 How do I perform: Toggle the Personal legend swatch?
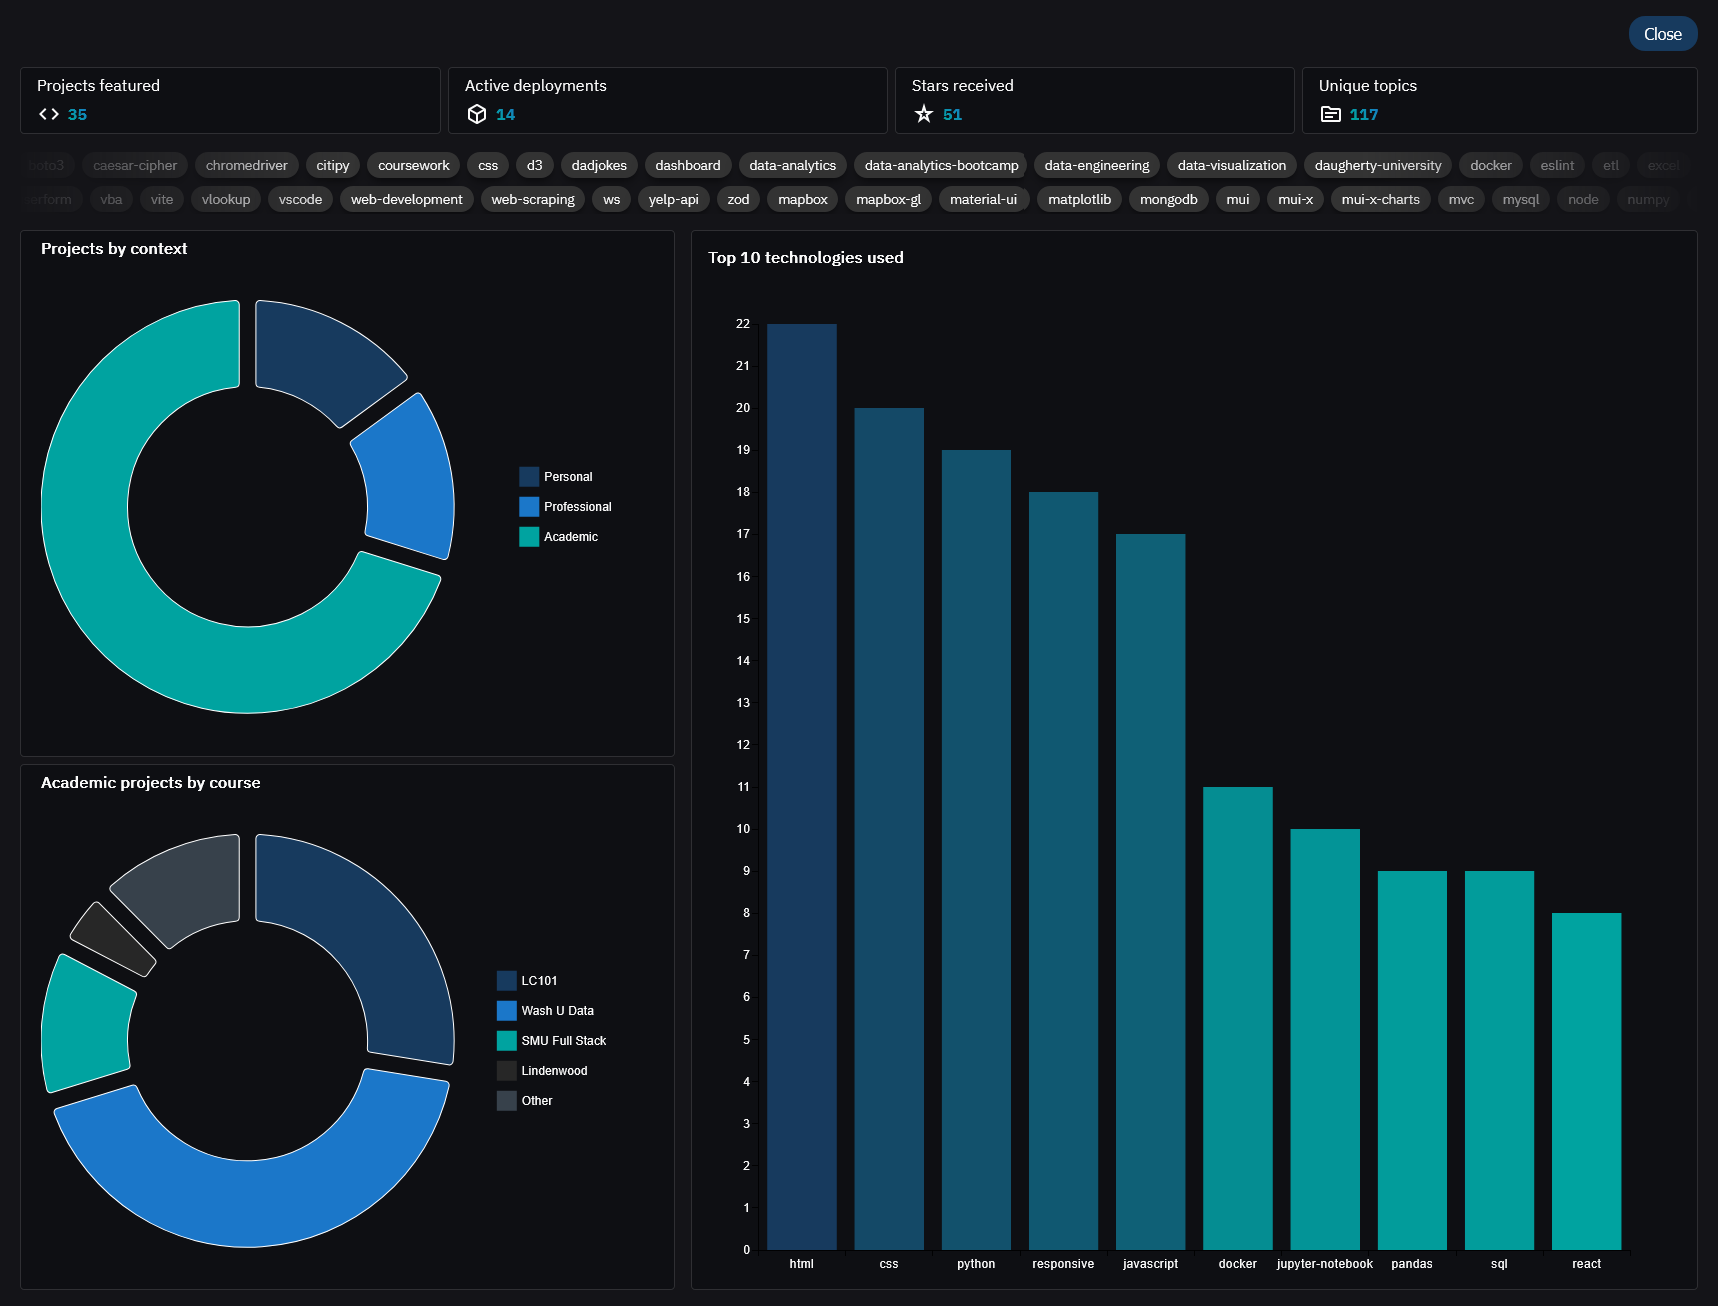click(x=529, y=477)
